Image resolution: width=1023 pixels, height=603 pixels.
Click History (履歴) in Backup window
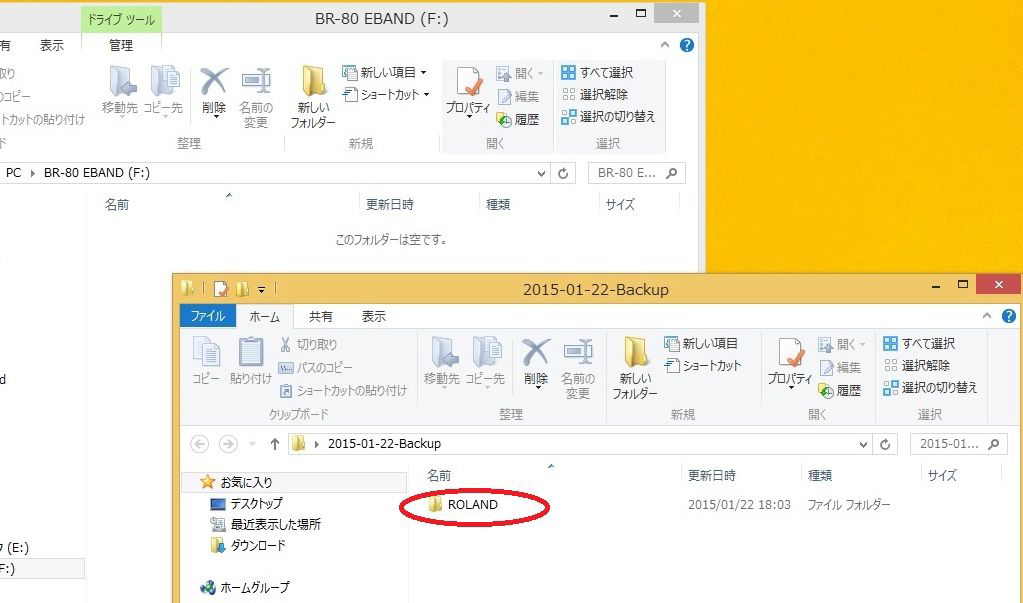point(840,390)
